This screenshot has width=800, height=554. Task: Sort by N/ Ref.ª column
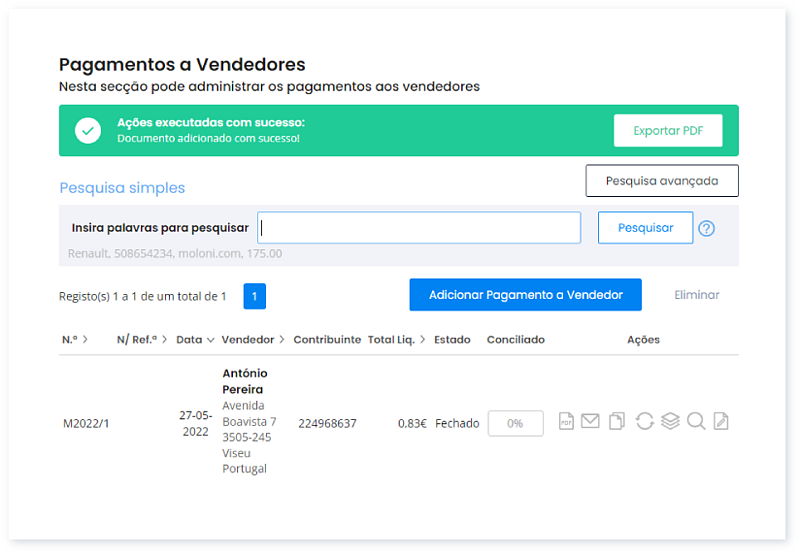coord(141,340)
